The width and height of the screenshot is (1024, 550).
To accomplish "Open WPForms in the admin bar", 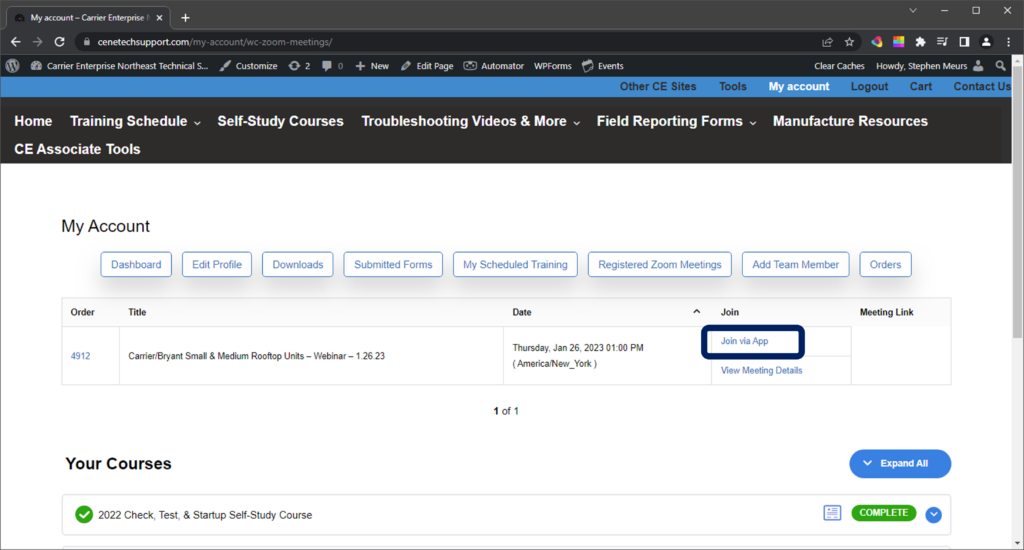I will coord(552,66).
